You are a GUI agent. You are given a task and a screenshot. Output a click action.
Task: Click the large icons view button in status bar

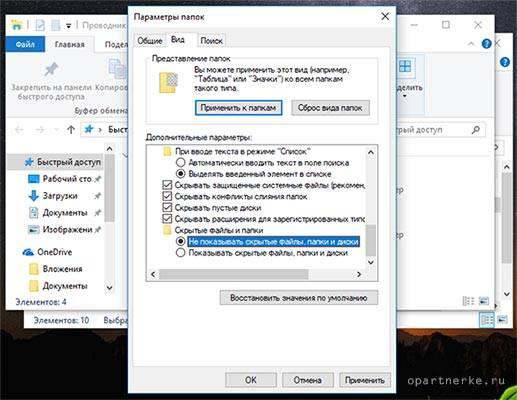[x=483, y=301]
